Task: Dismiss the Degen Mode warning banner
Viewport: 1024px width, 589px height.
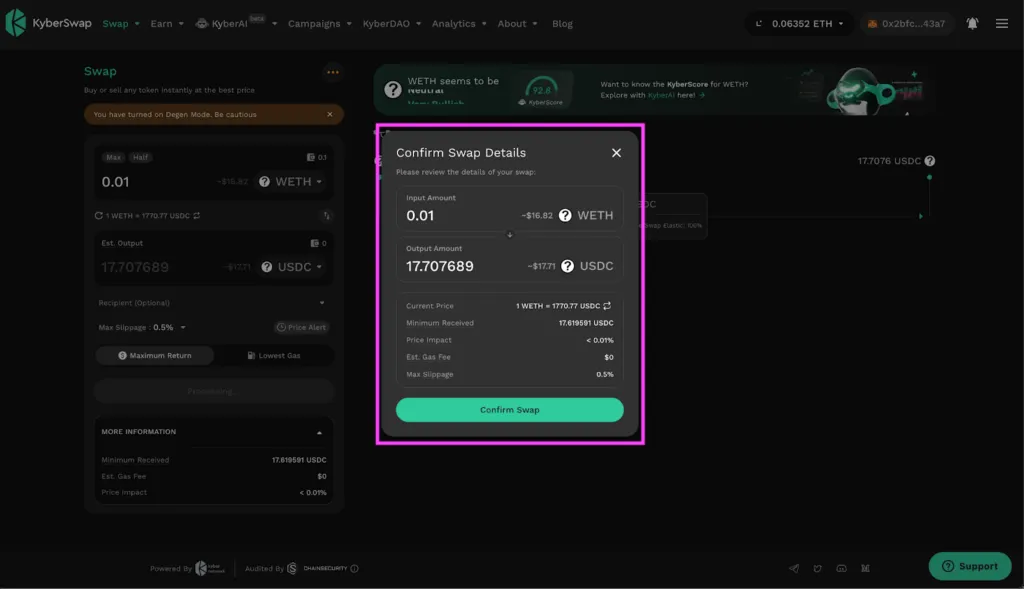Action: [x=330, y=114]
